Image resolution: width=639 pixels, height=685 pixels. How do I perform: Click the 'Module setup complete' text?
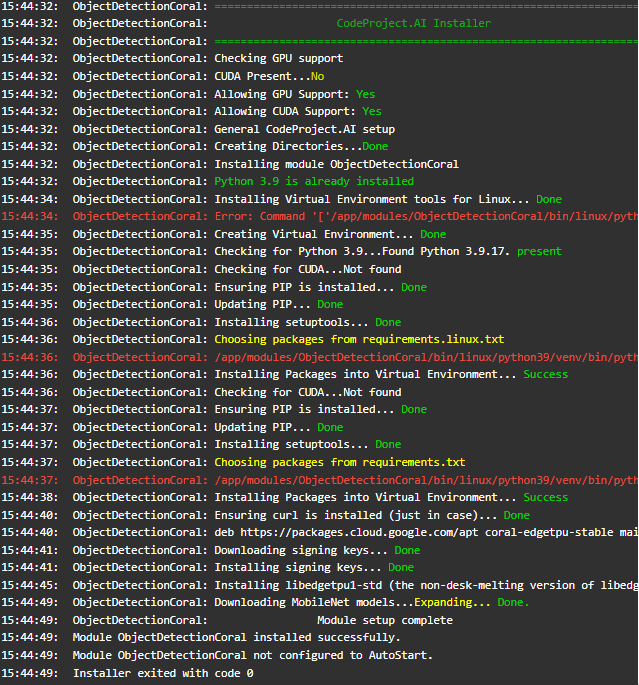tap(385, 620)
